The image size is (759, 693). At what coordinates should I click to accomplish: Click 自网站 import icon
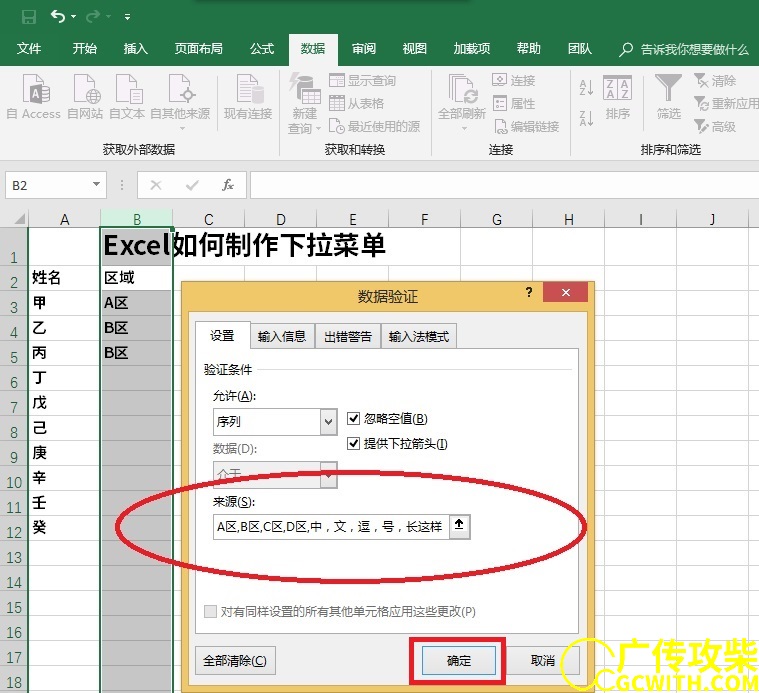[x=85, y=97]
